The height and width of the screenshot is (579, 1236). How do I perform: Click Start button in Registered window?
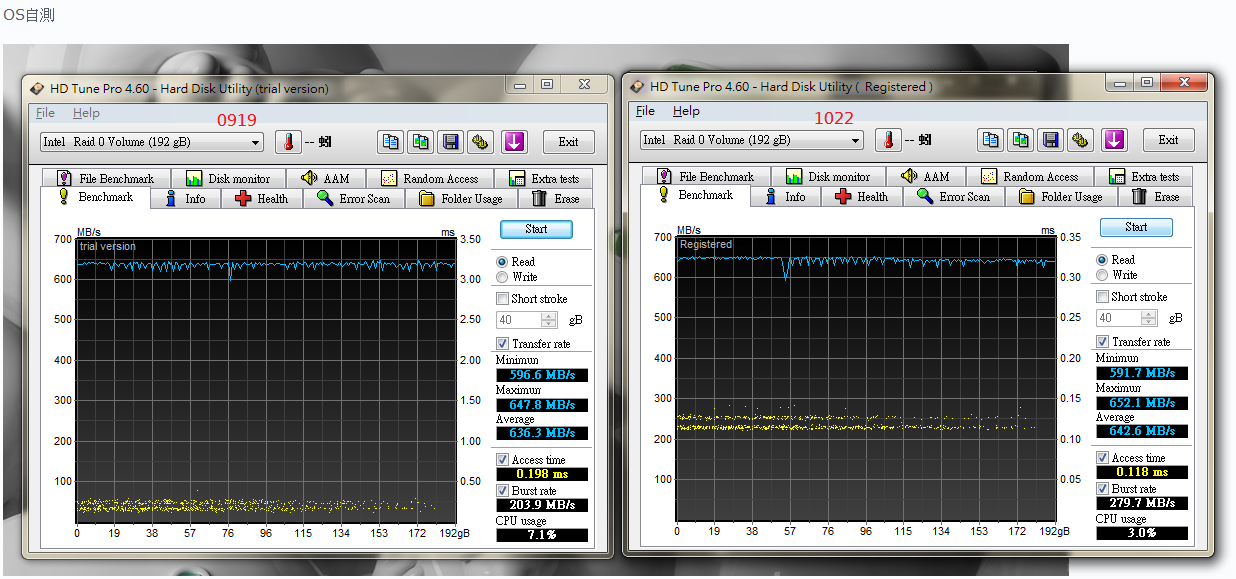[1136, 227]
